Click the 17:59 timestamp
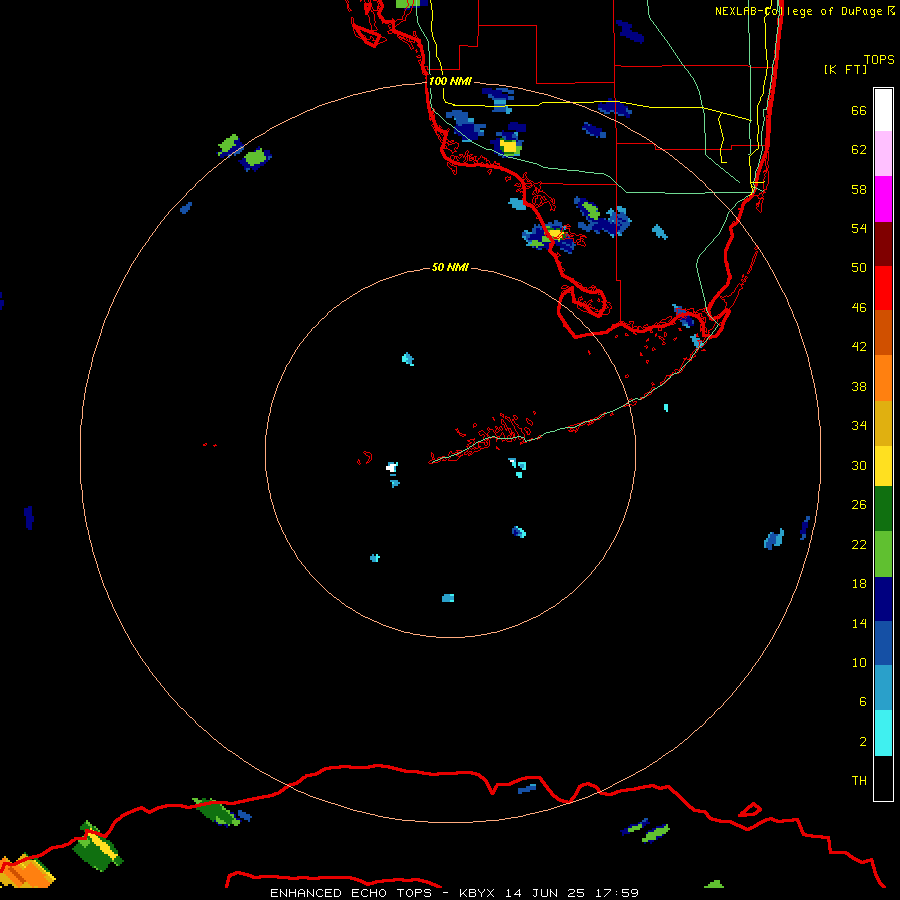This screenshot has height=900, width=900. pos(616,893)
